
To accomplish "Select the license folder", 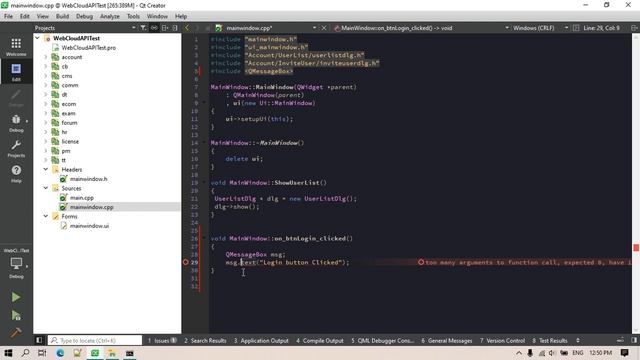I will click(x=70, y=141).
